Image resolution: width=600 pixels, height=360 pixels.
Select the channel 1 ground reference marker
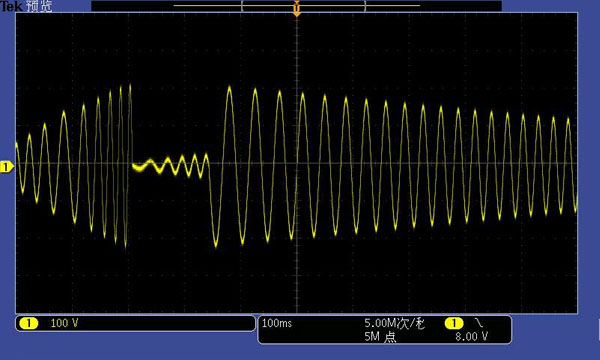7,167
